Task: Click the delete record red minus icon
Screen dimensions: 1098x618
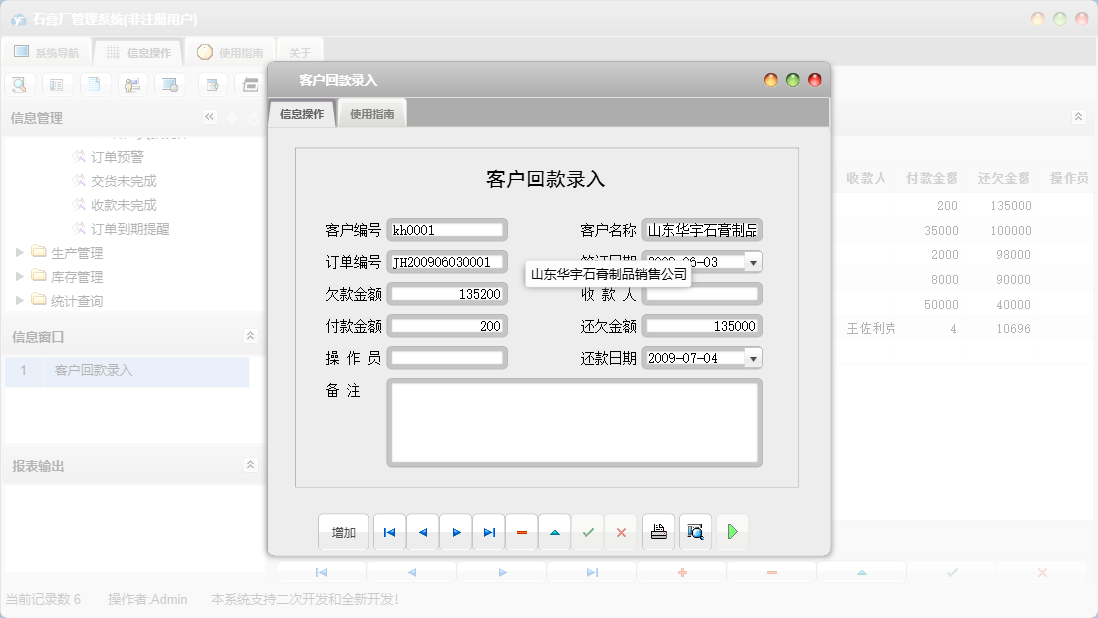Action: point(522,532)
